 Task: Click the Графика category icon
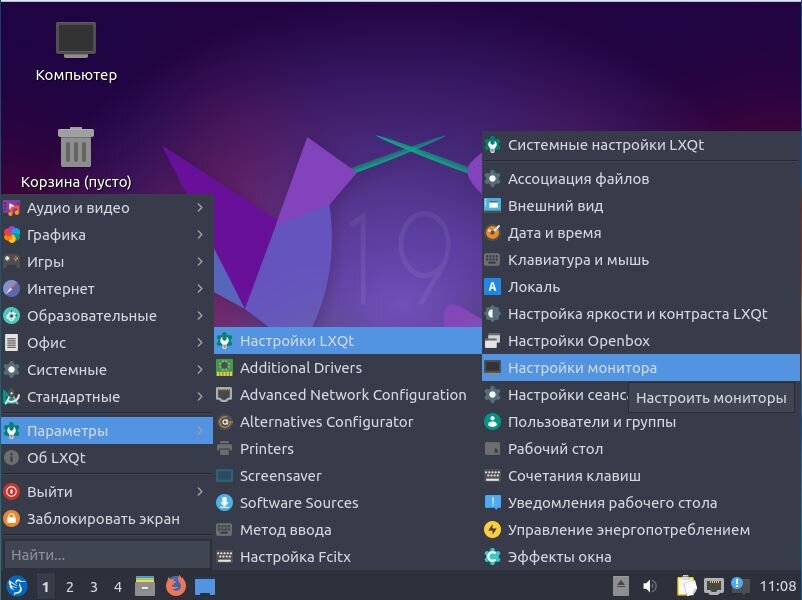[x=12, y=235]
